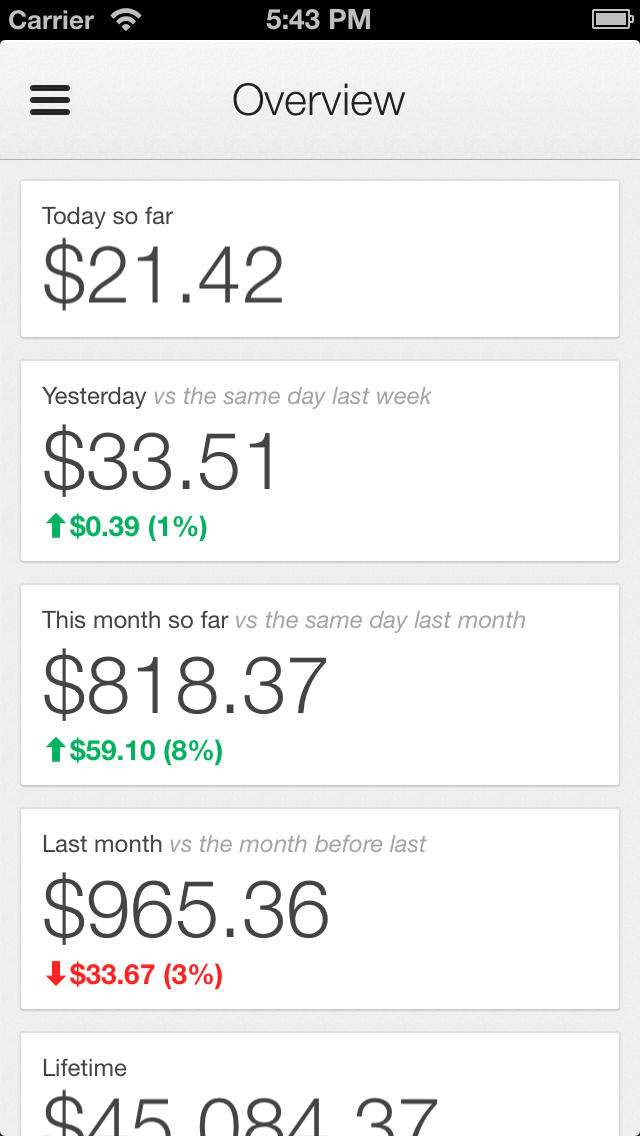Tap the $818.37 amount
640x1136 pixels.
click(x=185, y=686)
